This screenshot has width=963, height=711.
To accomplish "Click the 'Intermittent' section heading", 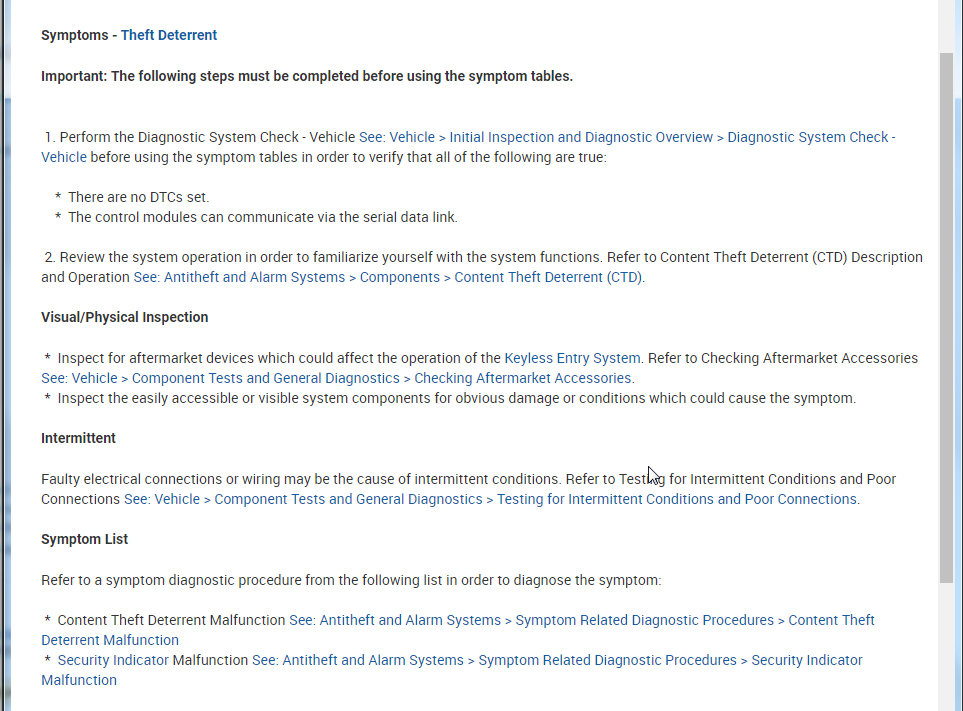I will pyautogui.click(x=78, y=438).
